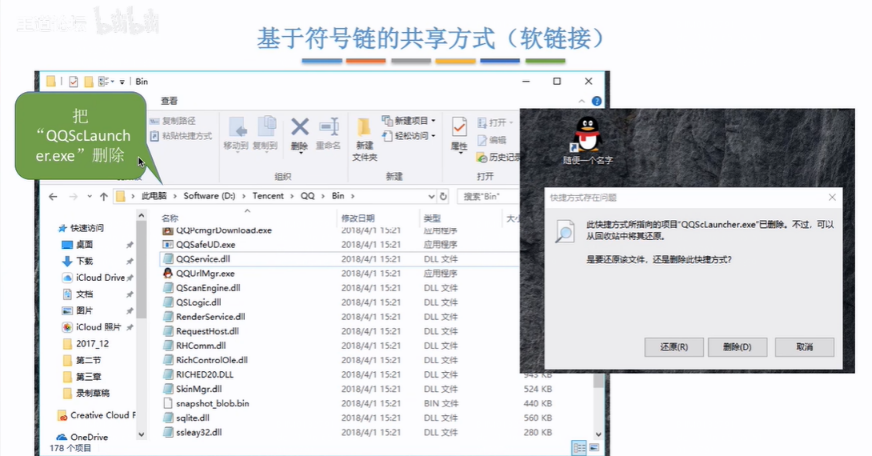The width and height of the screenshot is (872, 456).
Task: Select Creative Cloud Files in sidebar
Action: pyautogui.click(x=97, y=415)
